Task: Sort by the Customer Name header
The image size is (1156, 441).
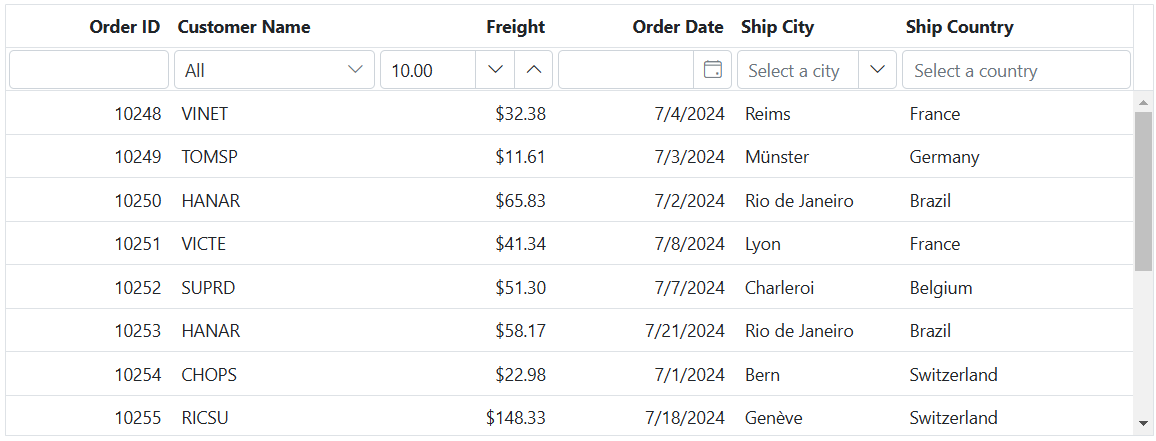Action: tap(244, 27)
